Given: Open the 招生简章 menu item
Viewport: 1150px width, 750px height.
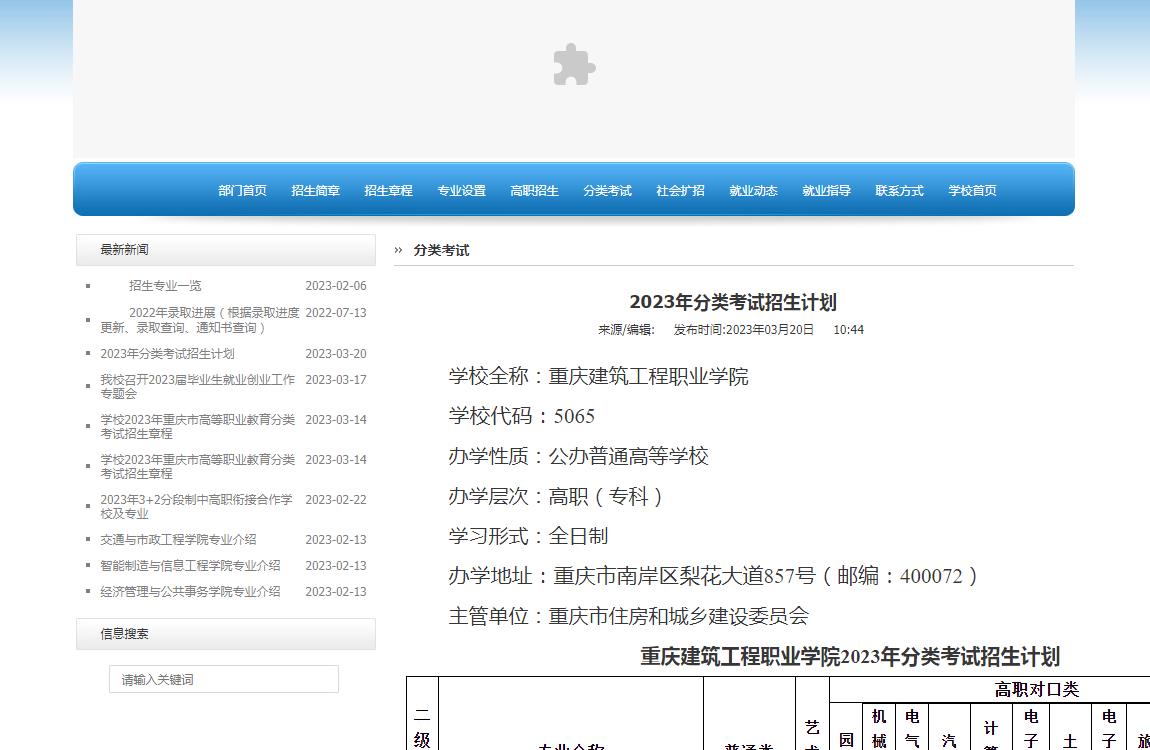Looking at the screenshot, I should tap(315, 191).
